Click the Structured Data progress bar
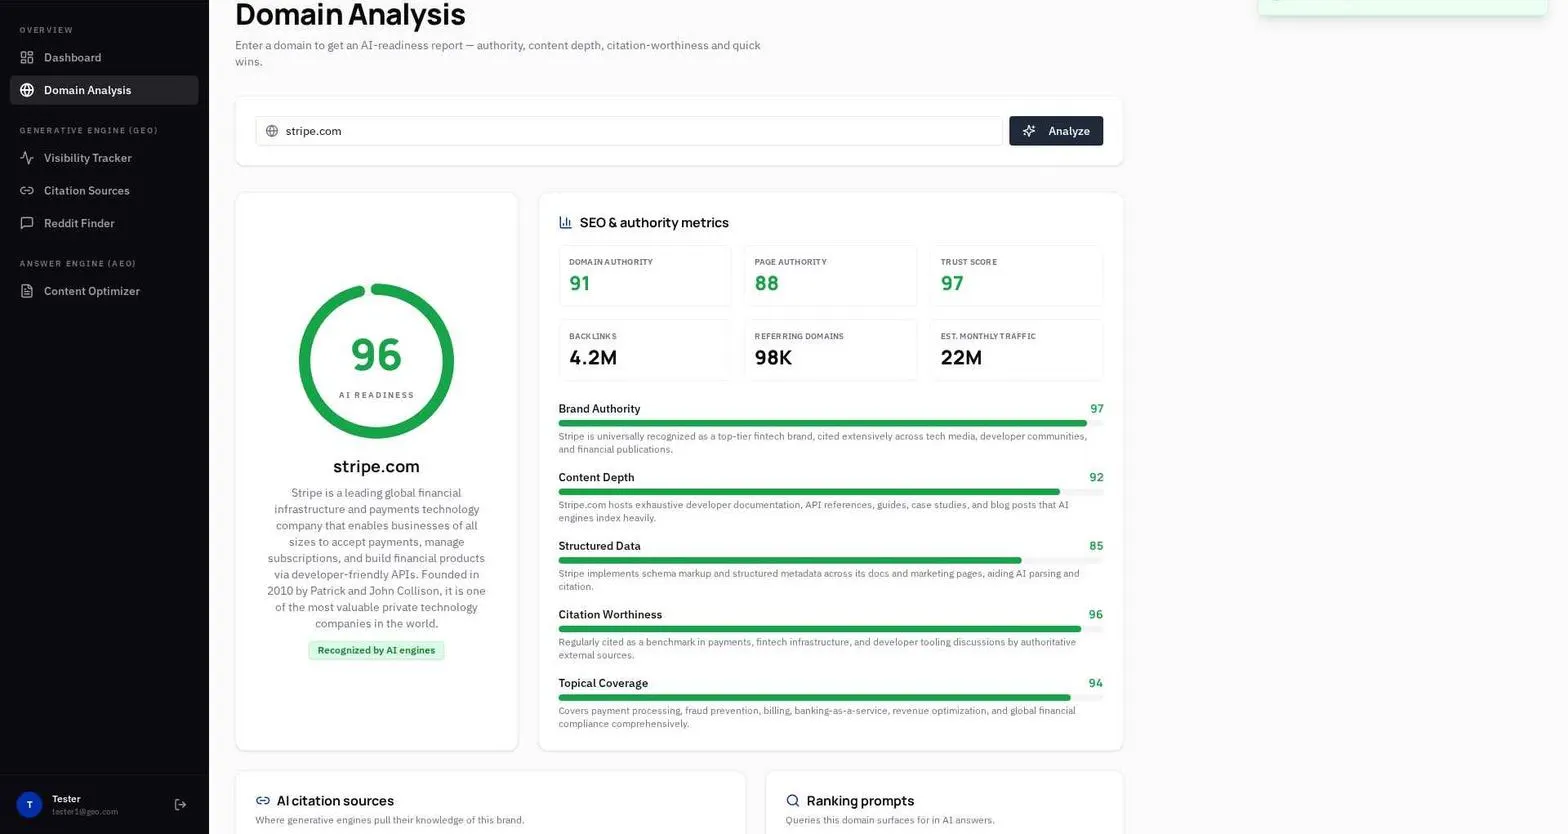The height and width of the screenshot is (834, 1568). [x=830, y=561]
